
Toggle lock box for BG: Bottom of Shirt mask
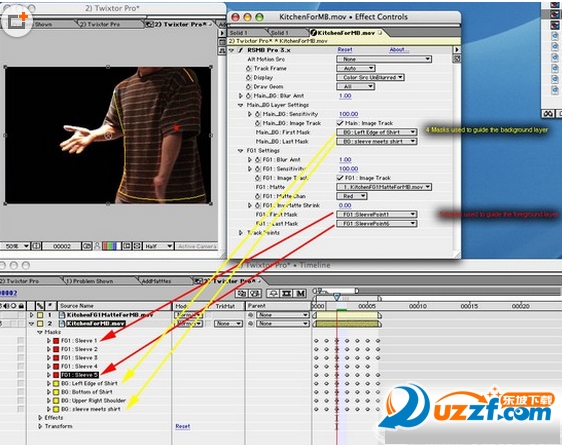point(20,392)
